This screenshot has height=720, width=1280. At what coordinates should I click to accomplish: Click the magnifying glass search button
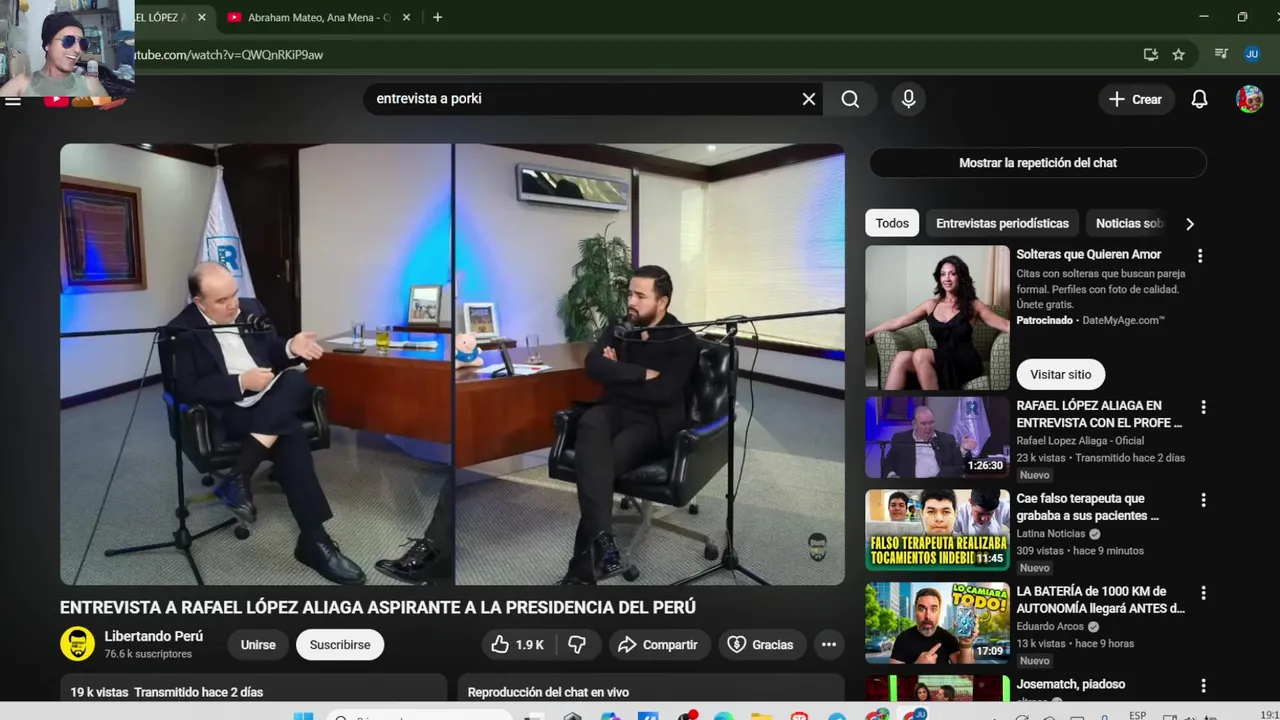tap(850, 99)
